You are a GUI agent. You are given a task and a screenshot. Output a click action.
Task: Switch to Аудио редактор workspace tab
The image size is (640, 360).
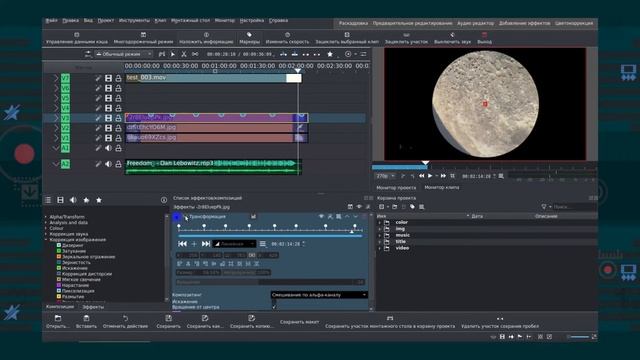[x=475, y=23]
